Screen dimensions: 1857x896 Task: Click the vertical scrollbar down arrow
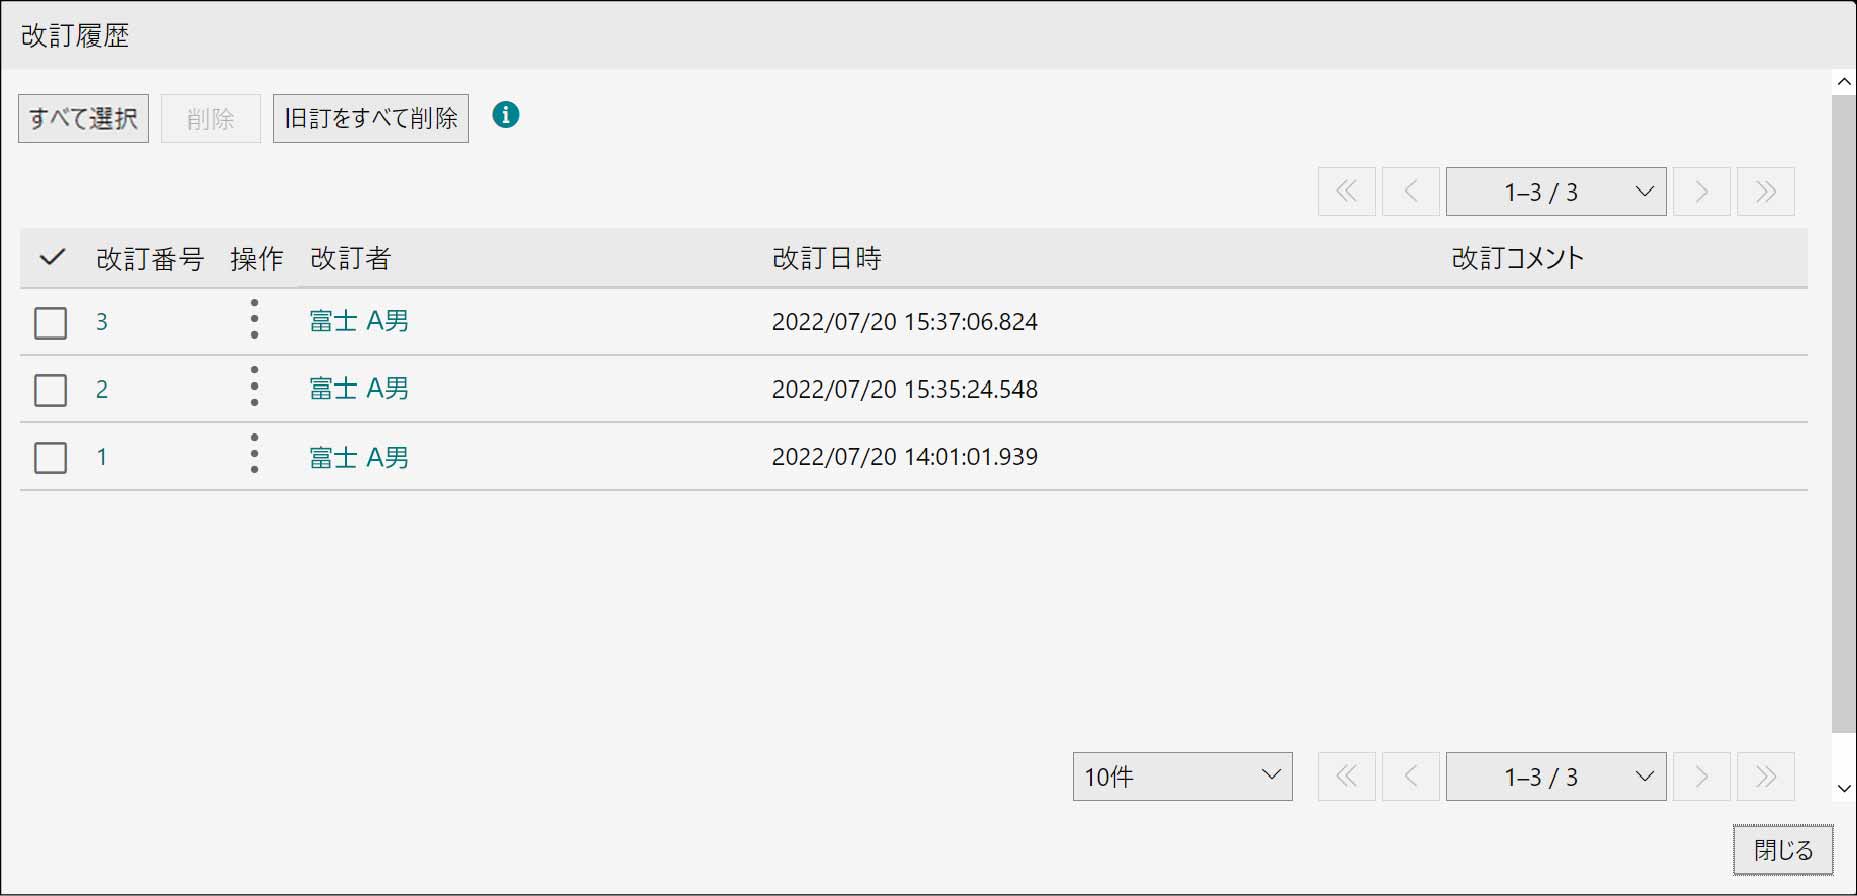point(1844,788)
